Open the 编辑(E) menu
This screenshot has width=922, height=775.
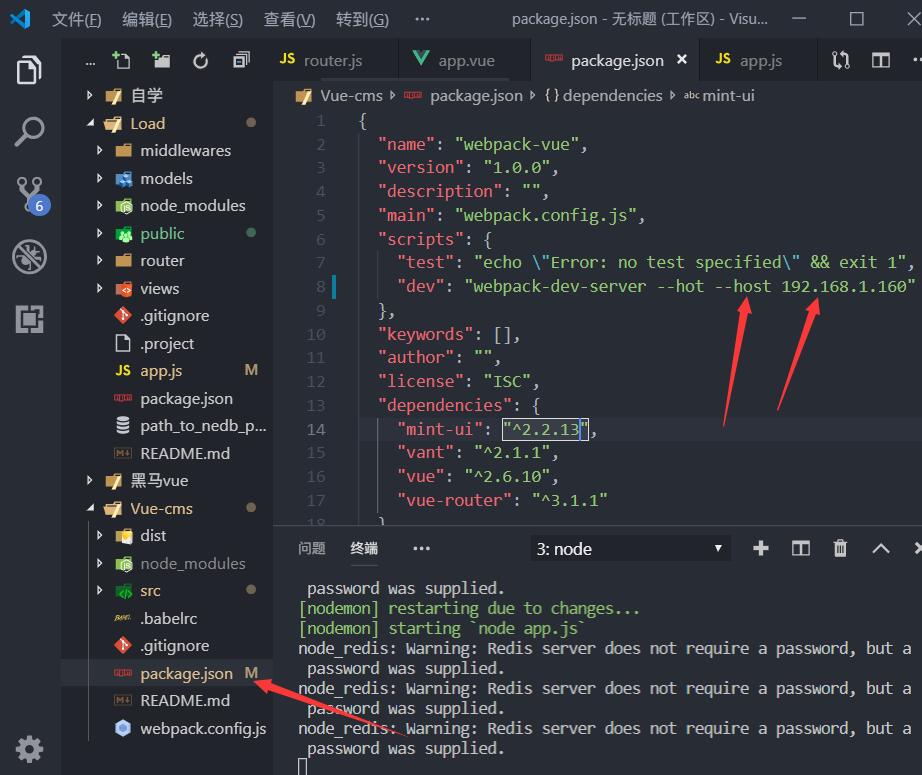click(146, 19)
